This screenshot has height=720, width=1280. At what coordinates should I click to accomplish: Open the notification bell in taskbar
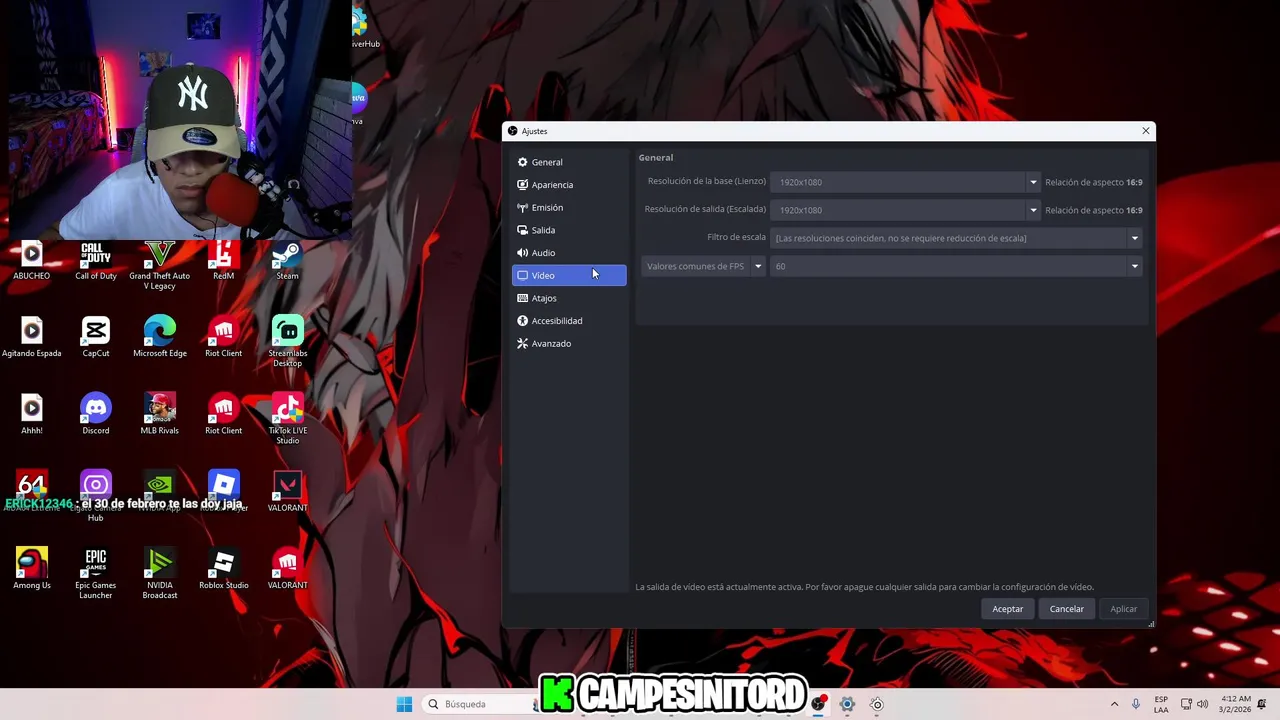(1263, 704)
